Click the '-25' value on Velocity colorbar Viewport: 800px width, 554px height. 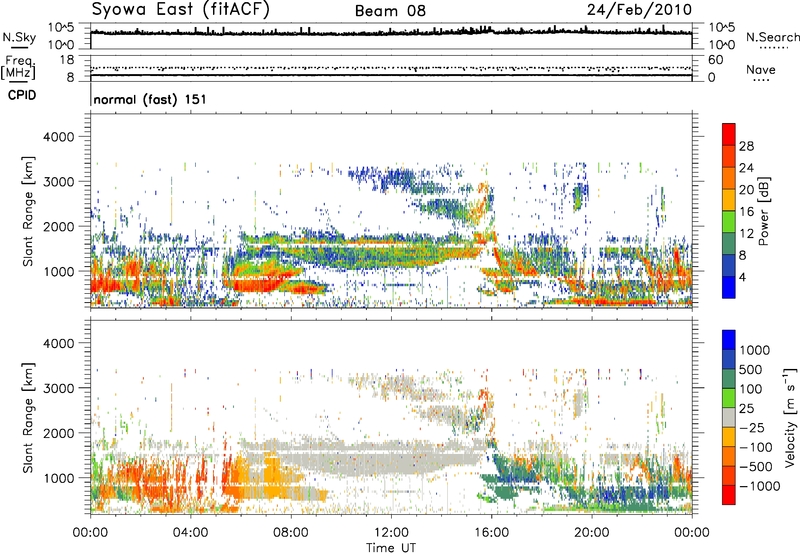click(x=752, y=428)
